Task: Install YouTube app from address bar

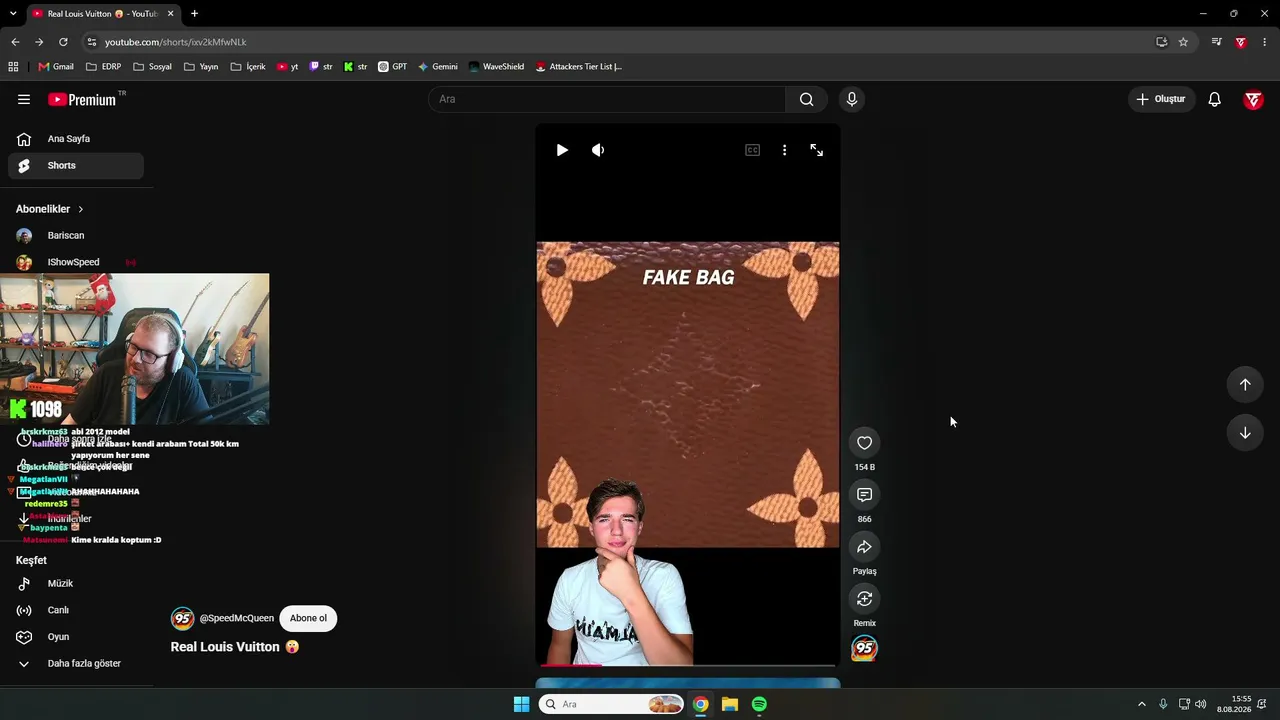Action: pos(1161,42)
